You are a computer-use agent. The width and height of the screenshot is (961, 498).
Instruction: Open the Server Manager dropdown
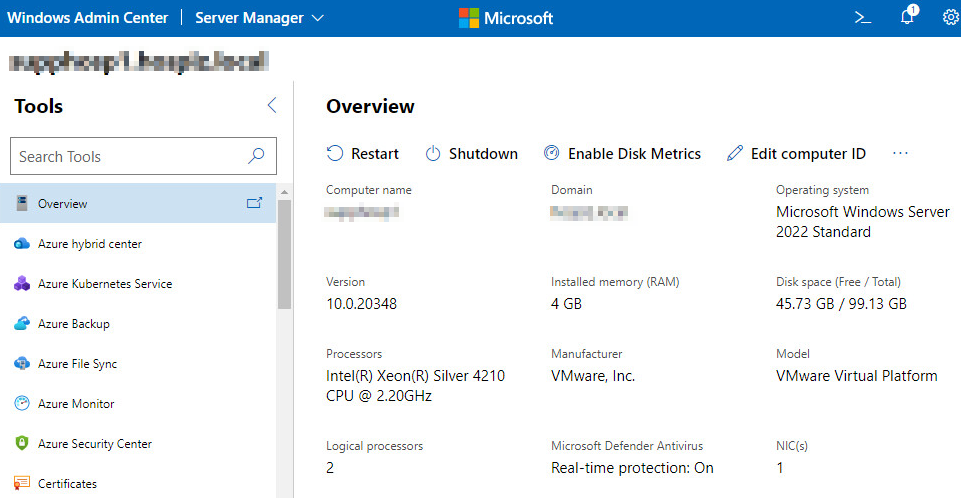pos(259,18)
